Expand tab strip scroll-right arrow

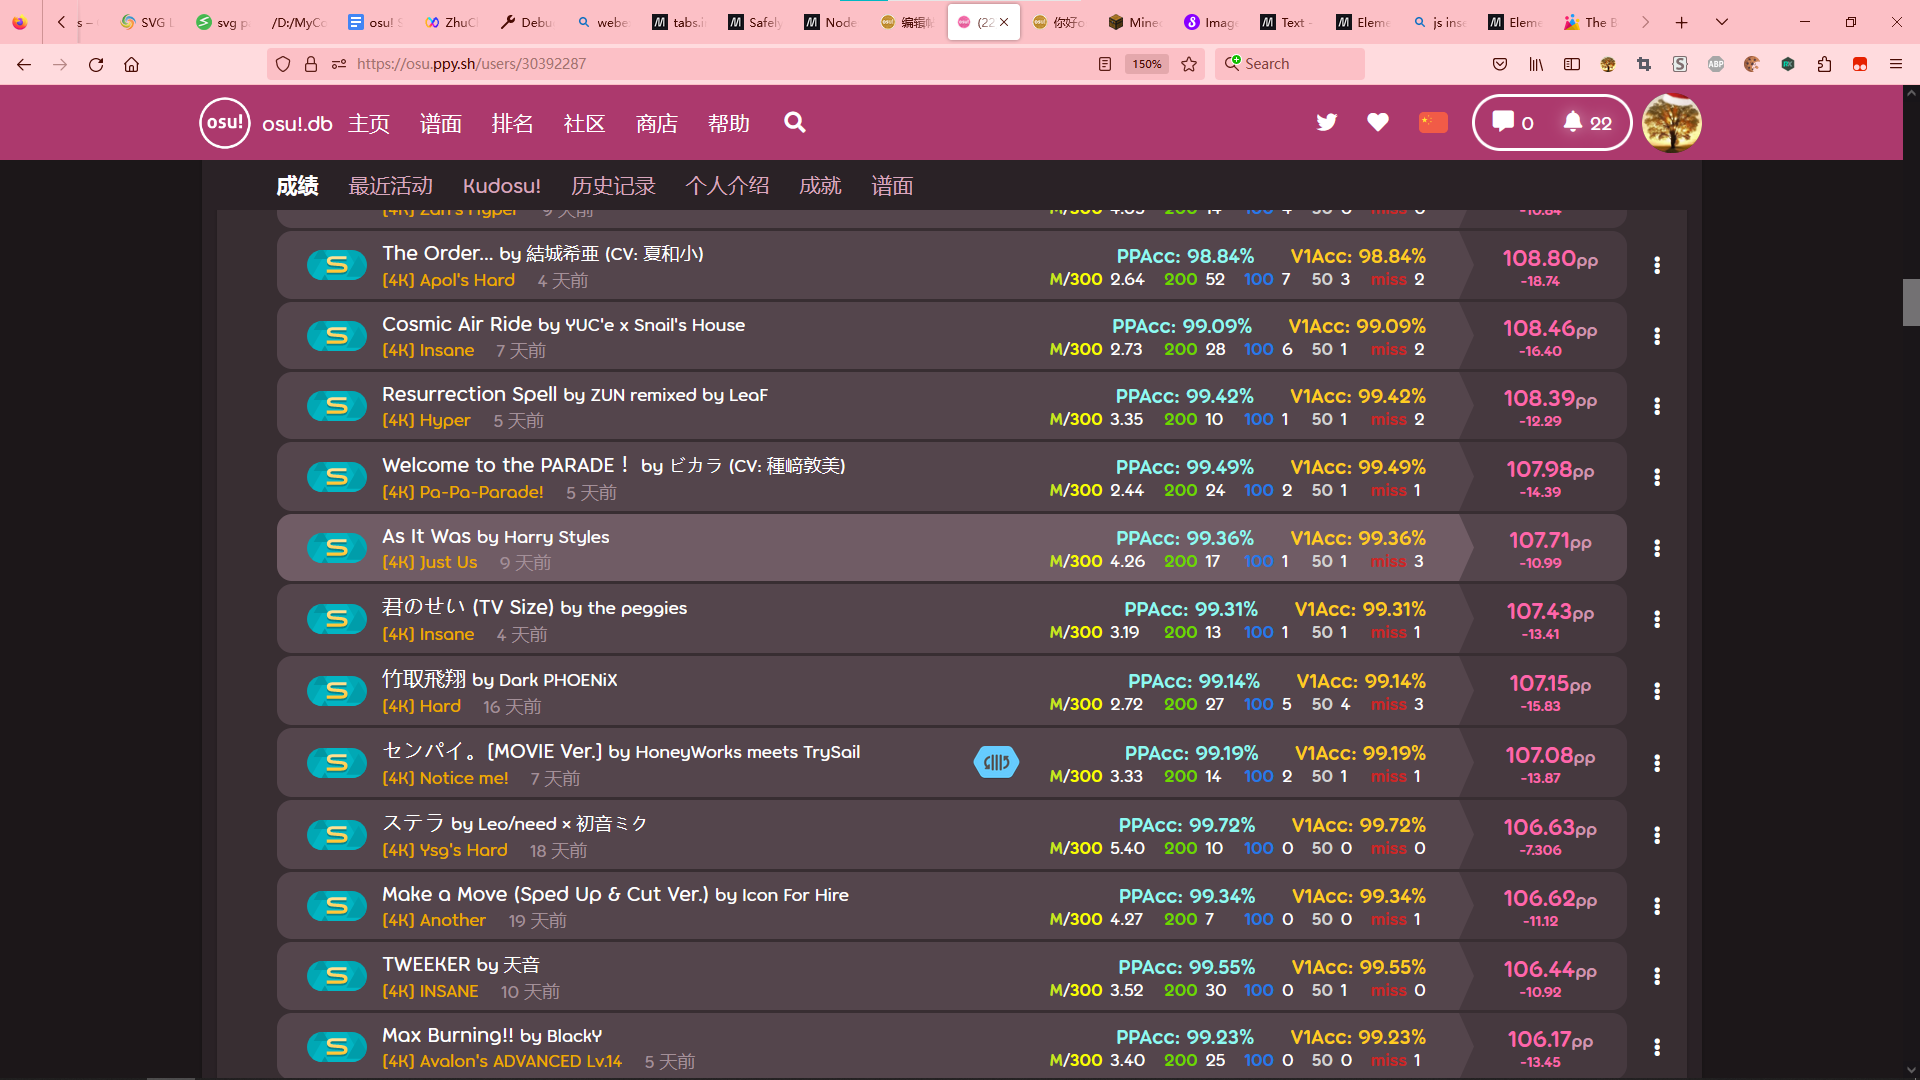point(1645,22)
